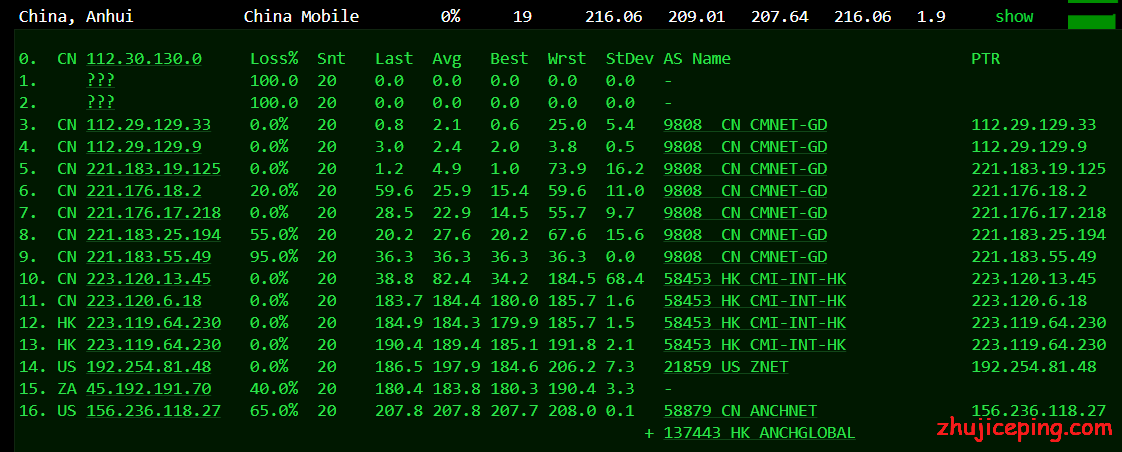Viewport: 1122px width, 452px height.
Task: Click the green 'show' link
Action: pos(1014,16)
